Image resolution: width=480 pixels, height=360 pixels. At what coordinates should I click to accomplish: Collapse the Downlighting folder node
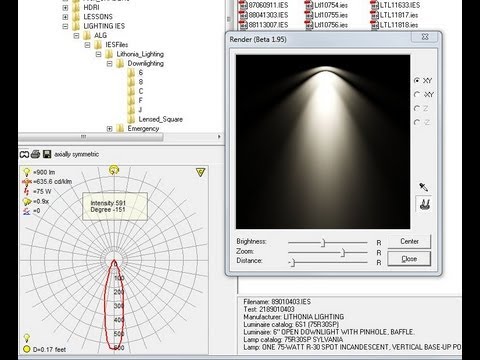(x=109, y=63)
